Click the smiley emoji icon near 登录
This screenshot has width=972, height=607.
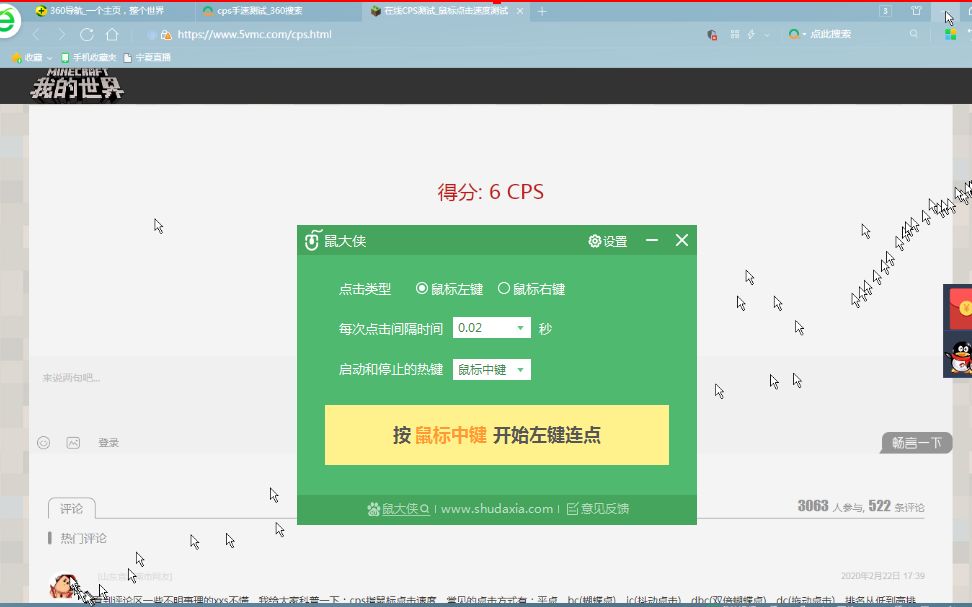[43, 442]
